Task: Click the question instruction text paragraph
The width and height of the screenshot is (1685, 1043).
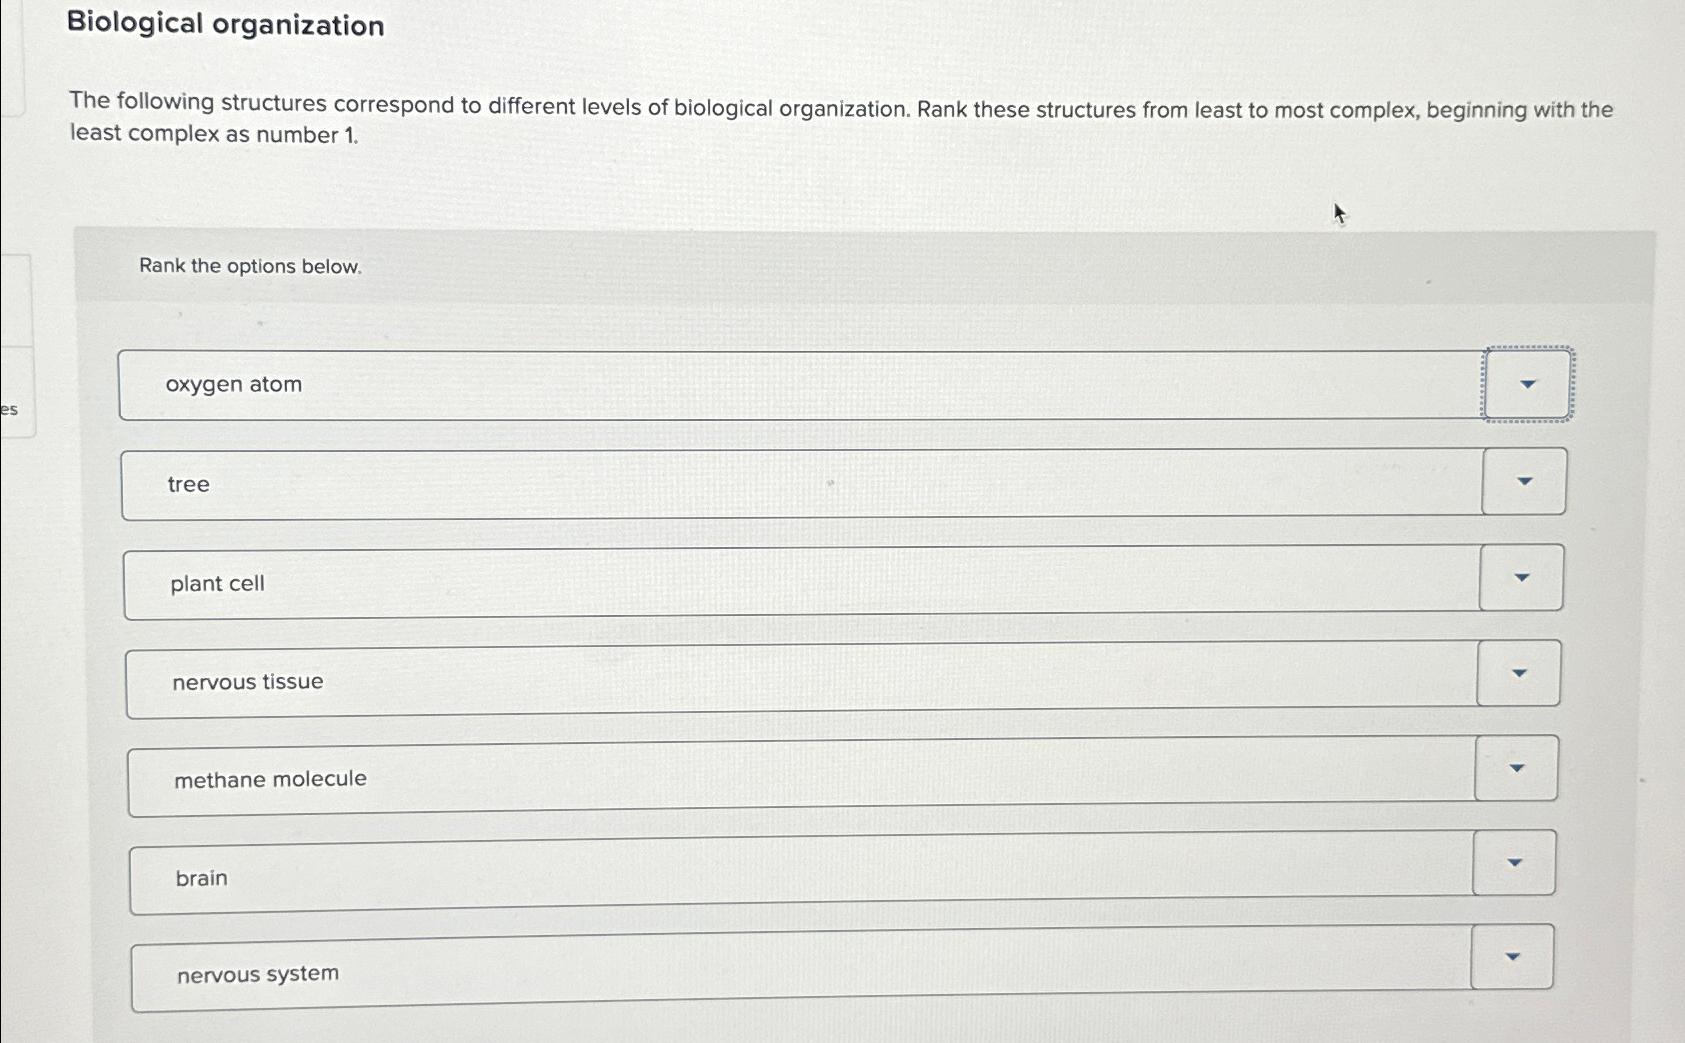Action: pos(840,119)
